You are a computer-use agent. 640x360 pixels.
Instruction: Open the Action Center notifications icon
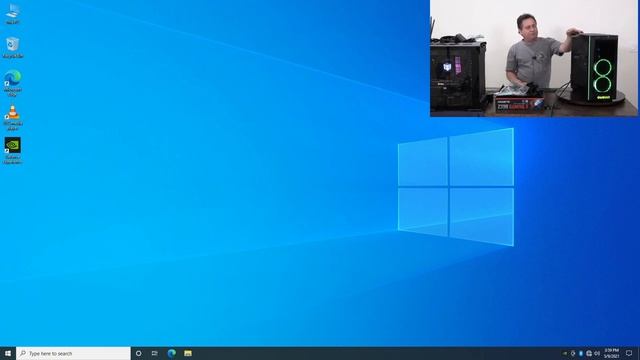point(629,353)
